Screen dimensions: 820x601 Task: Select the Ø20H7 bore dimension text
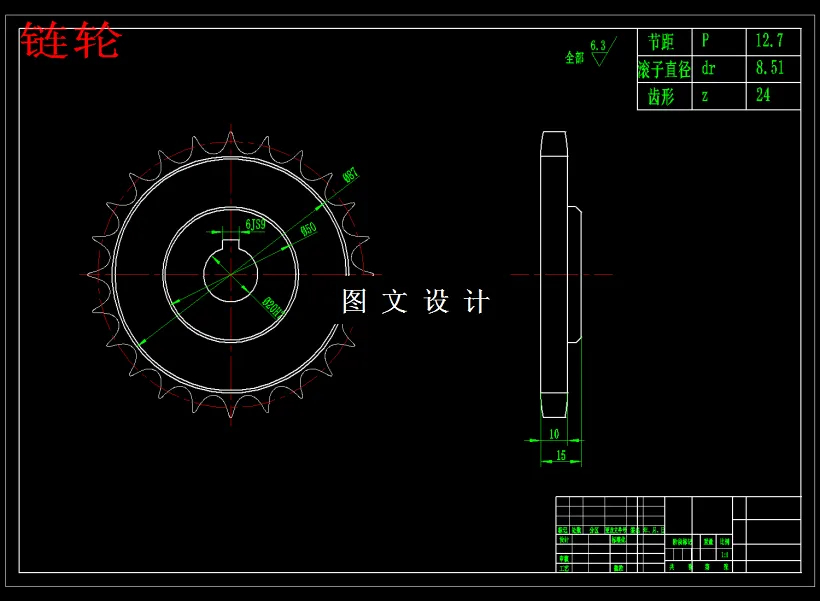272,308
